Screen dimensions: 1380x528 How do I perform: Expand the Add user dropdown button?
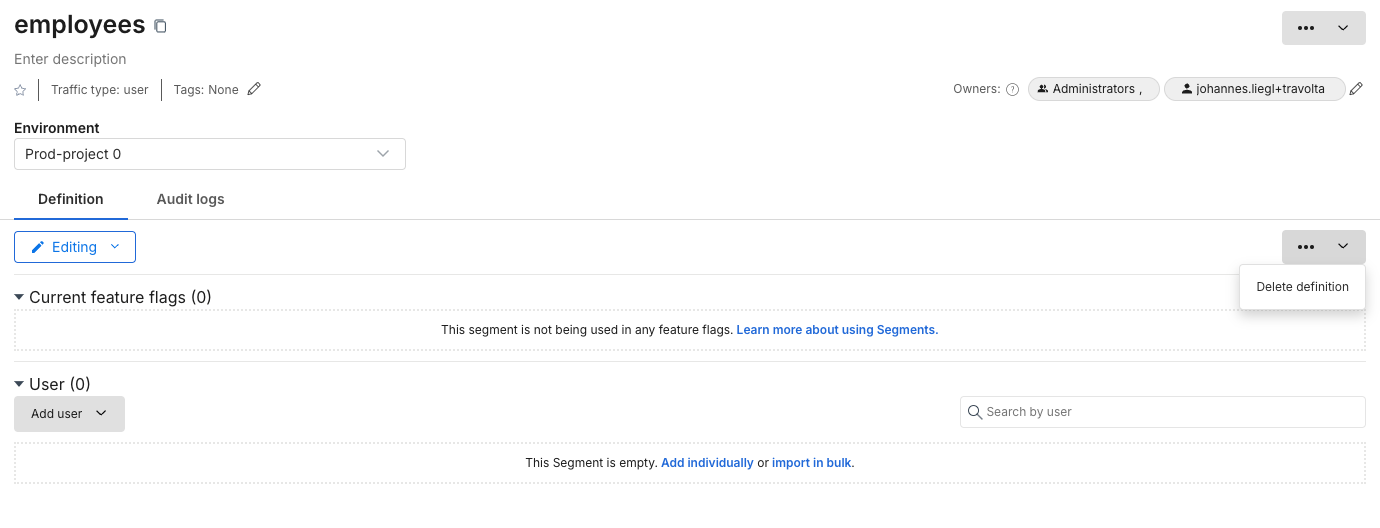69,414
